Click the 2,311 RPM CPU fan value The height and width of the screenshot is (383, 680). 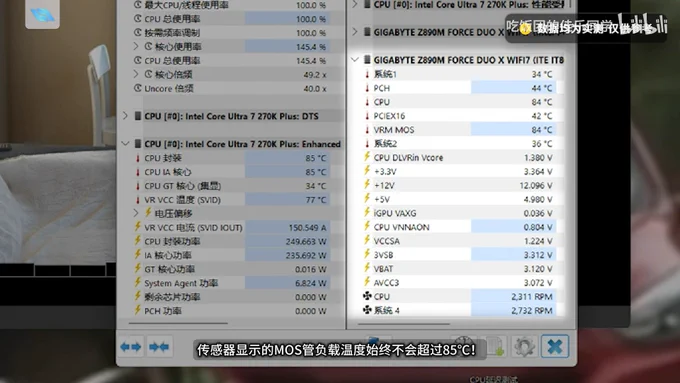click(532, 297)
